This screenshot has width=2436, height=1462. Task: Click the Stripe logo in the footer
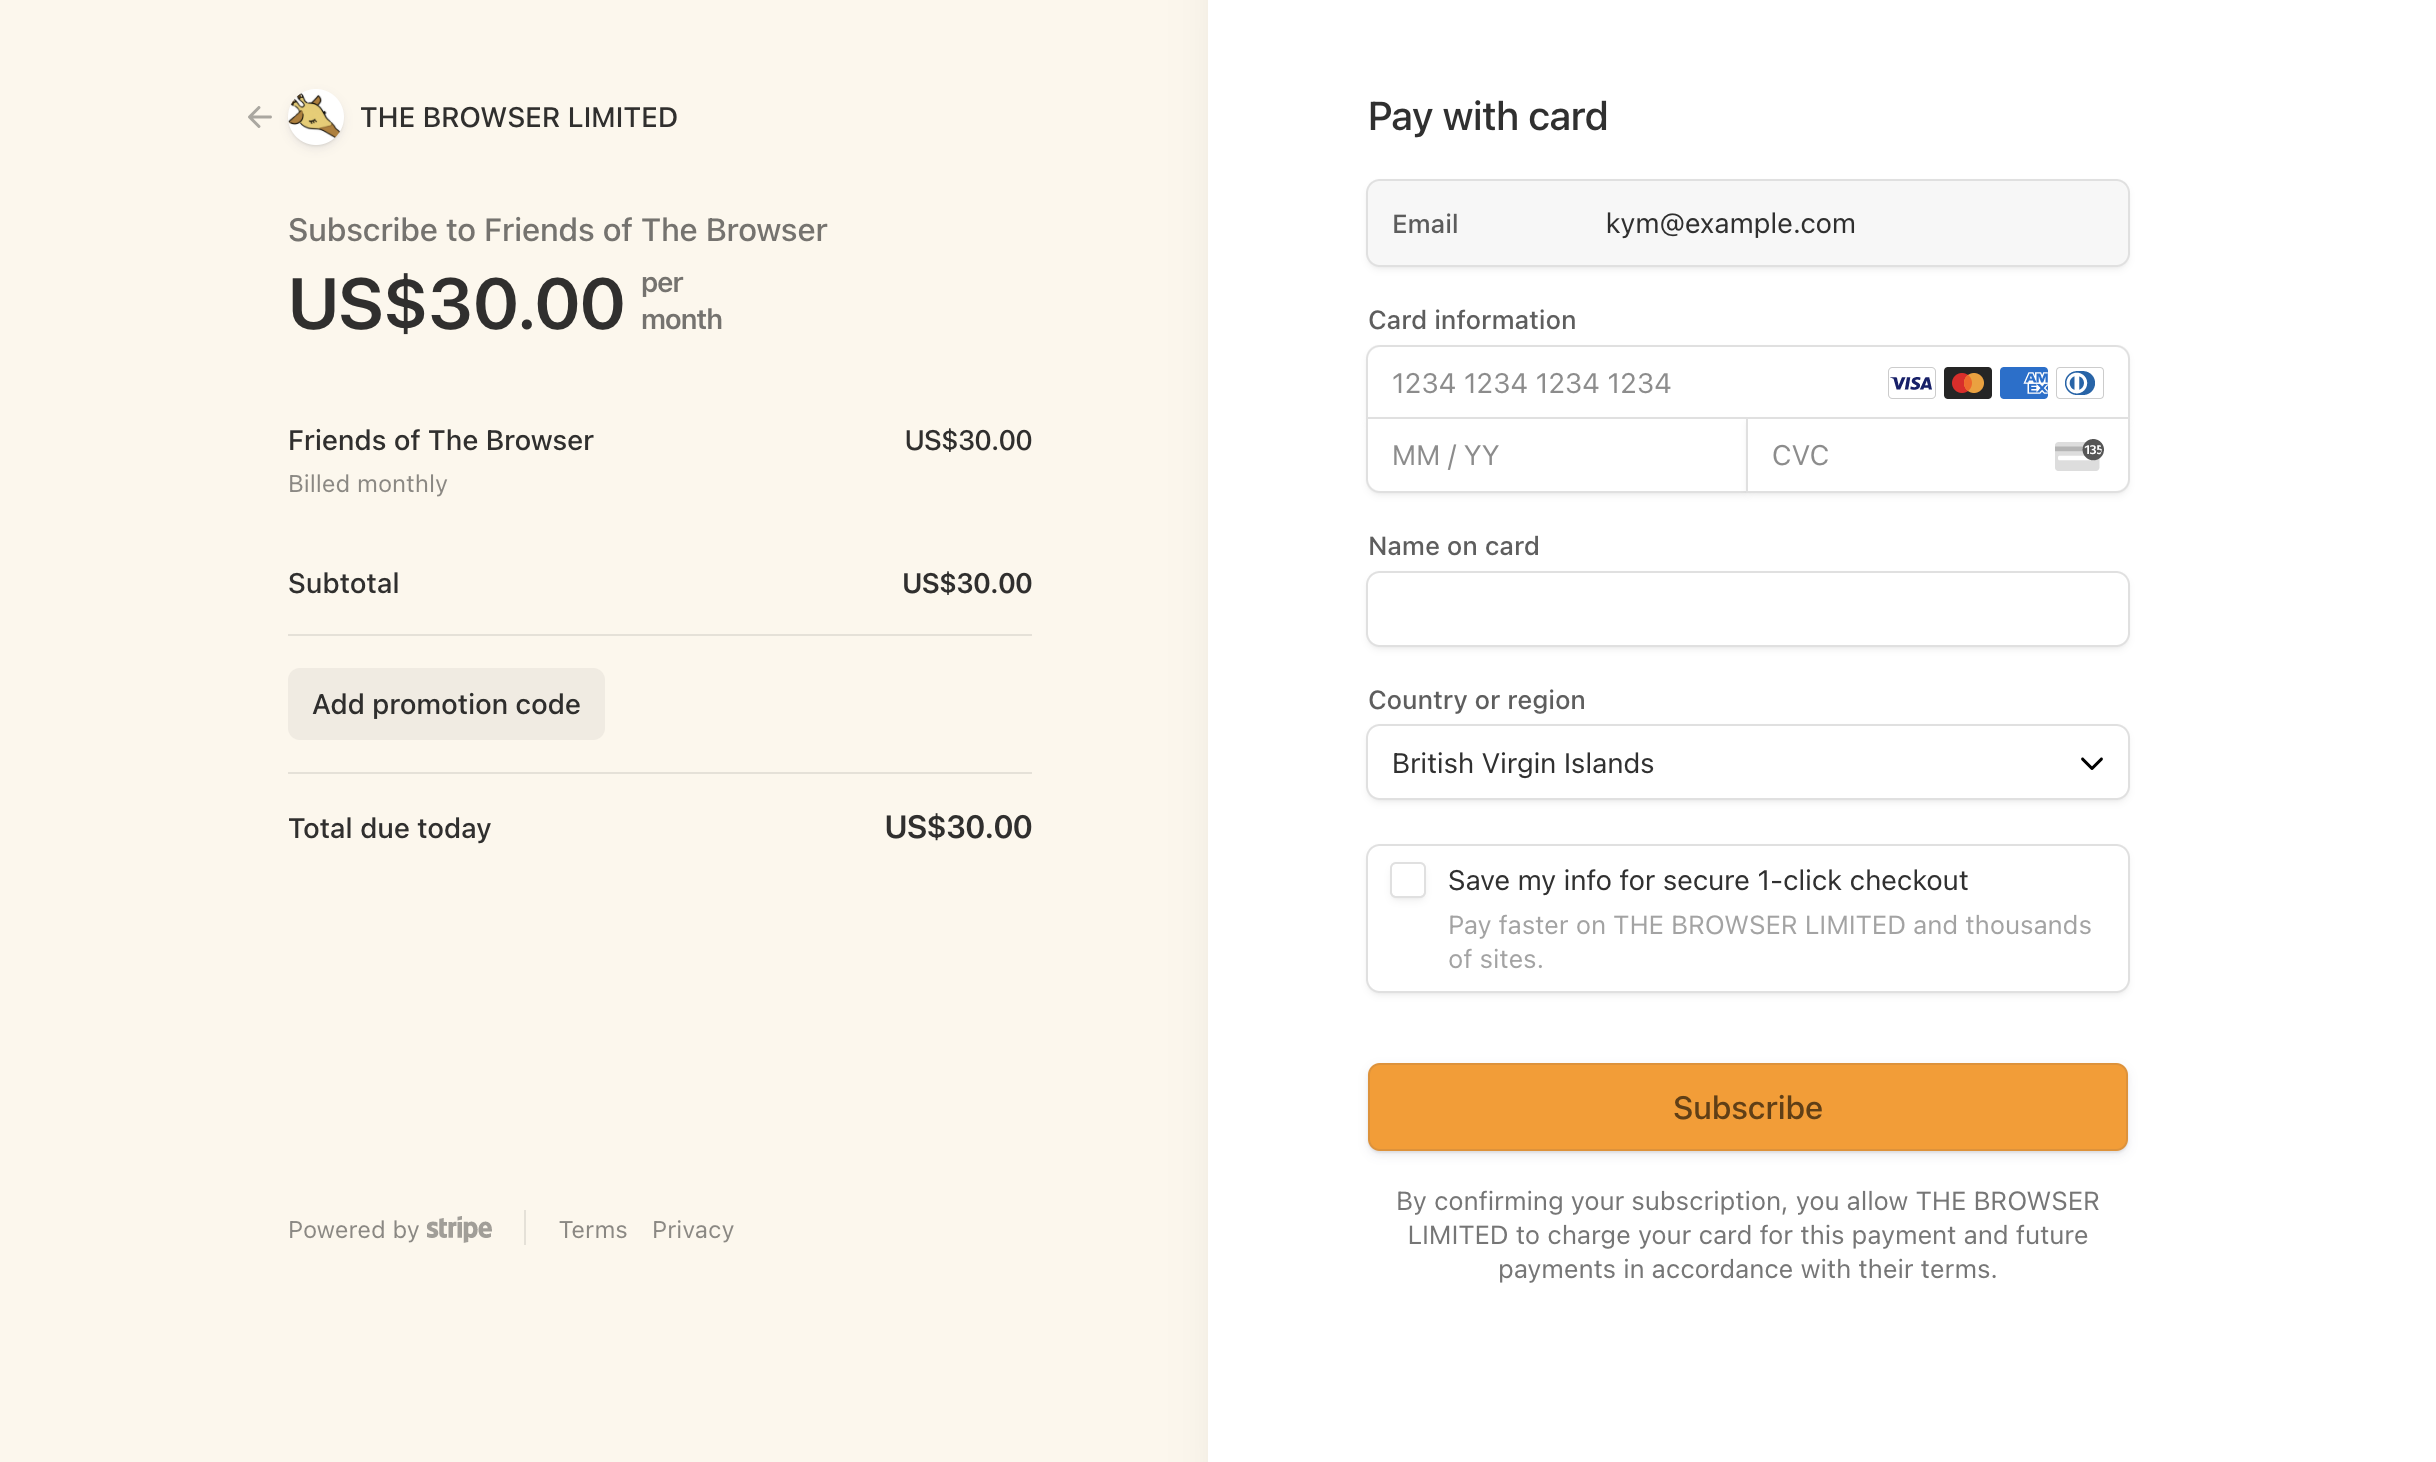pos(459,1229)
